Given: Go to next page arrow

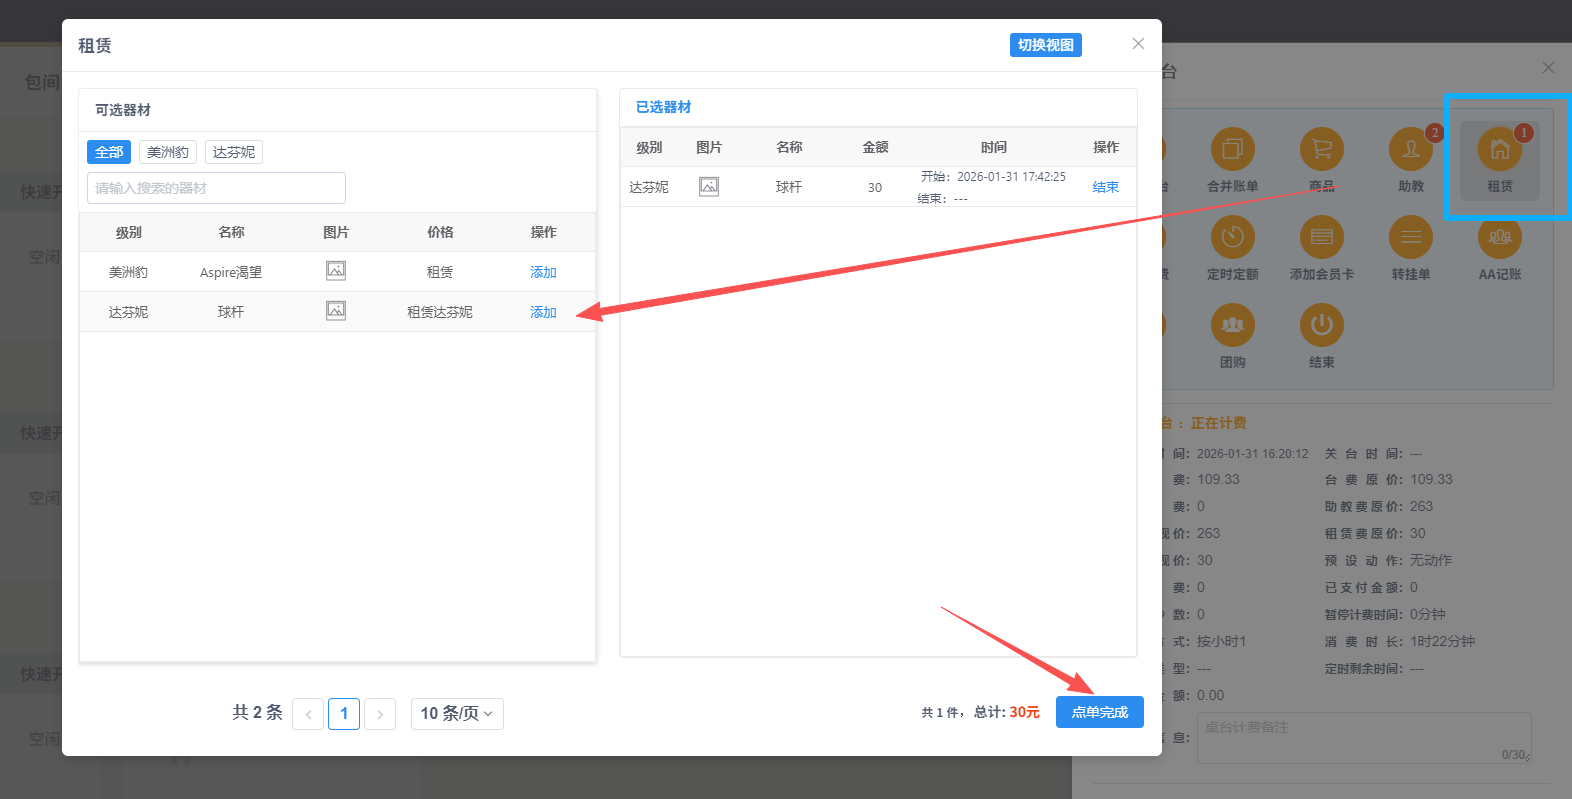Looking at the screenshot, I should tap(380, 714).
